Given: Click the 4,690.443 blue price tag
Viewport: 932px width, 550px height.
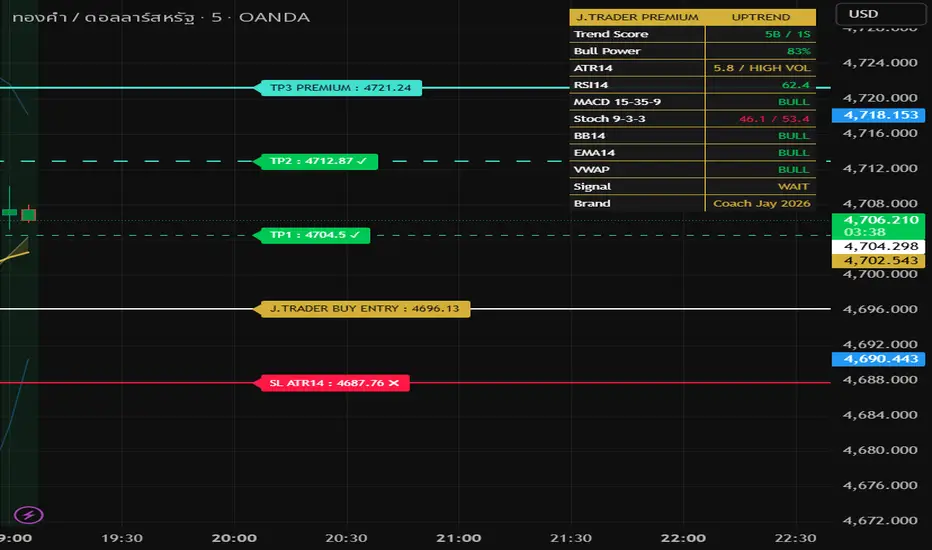Looking at the screenshot, I should 879,359.
